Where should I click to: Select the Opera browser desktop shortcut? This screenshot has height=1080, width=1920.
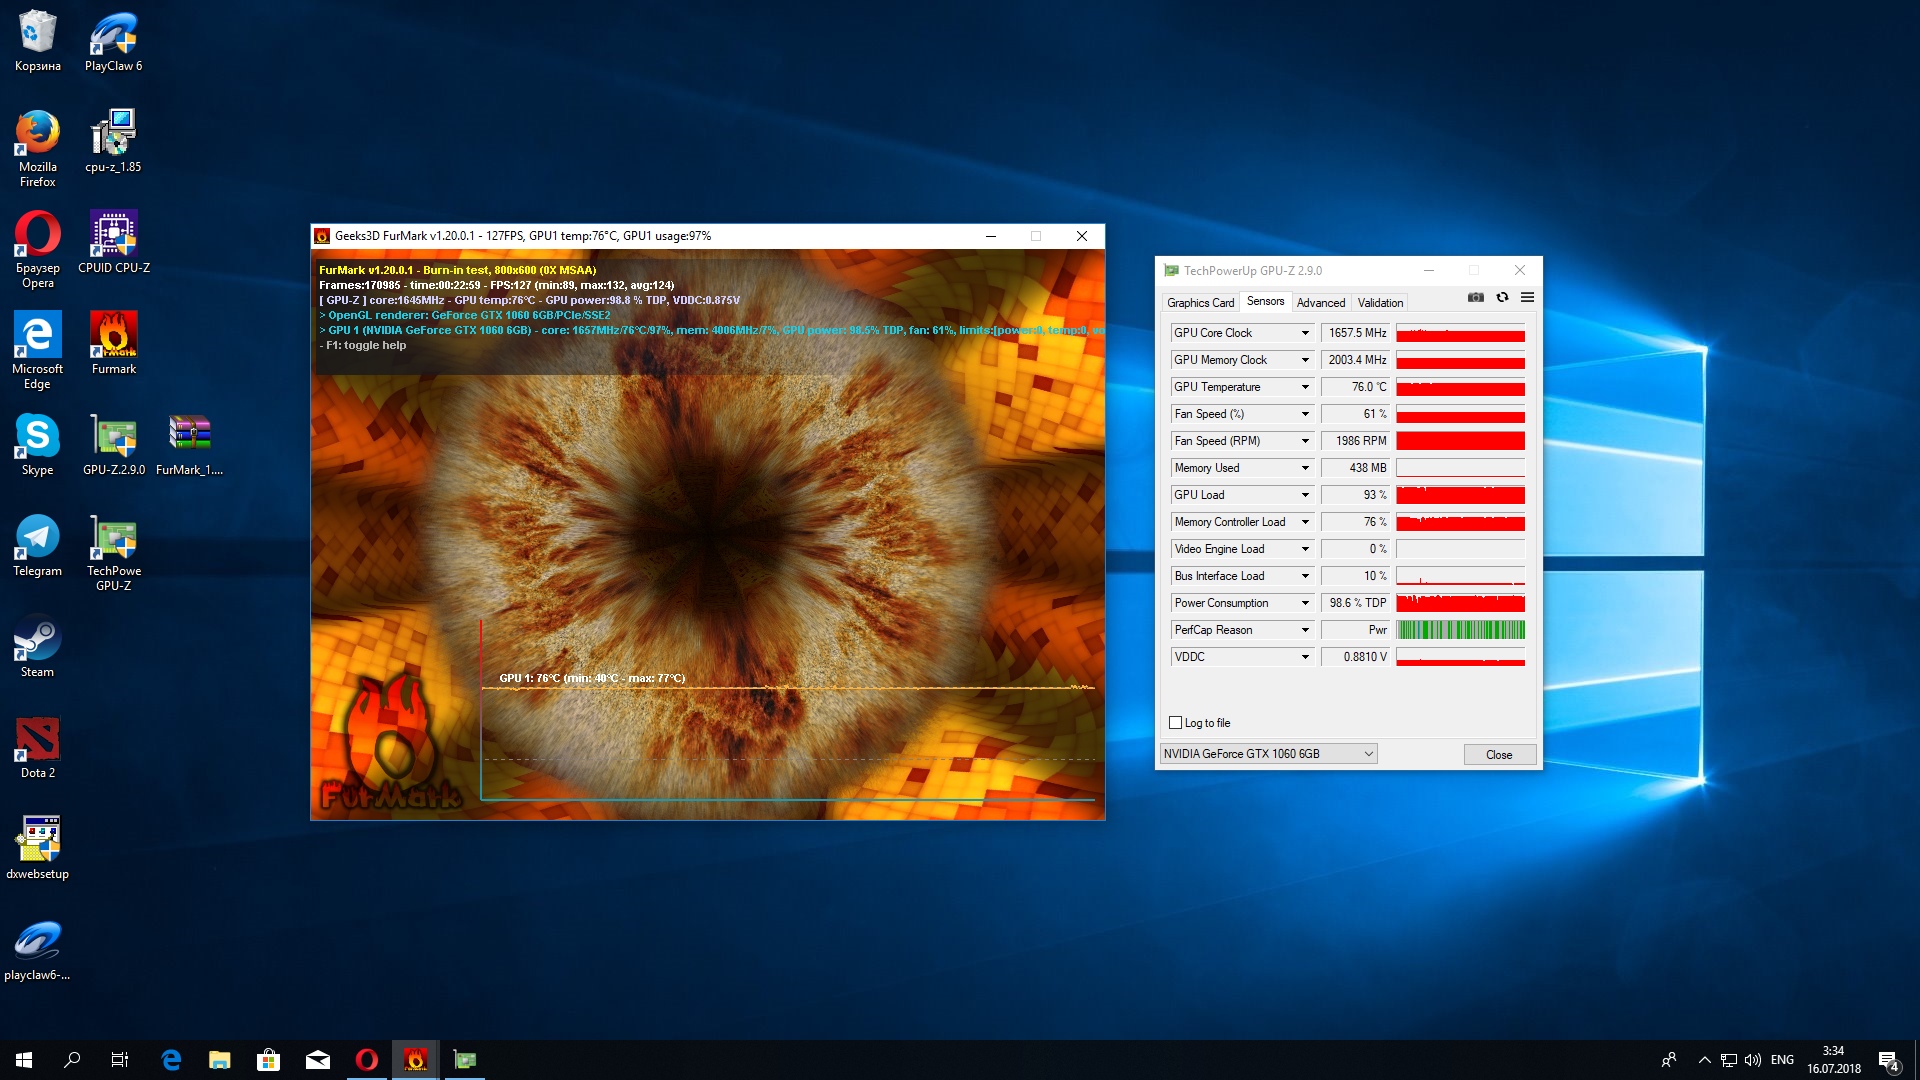point(37,249)
